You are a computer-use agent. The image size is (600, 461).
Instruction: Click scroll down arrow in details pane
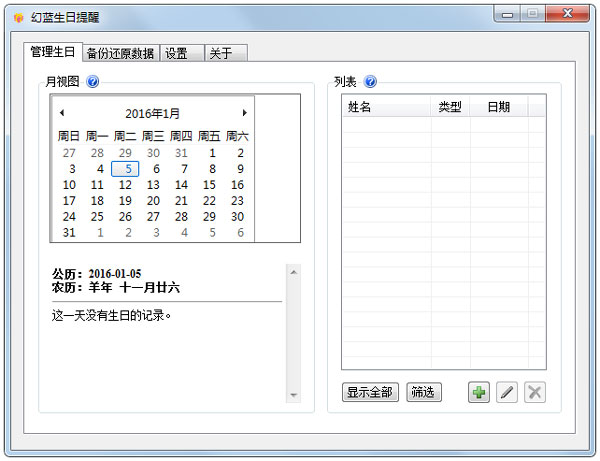pos(293,395)
